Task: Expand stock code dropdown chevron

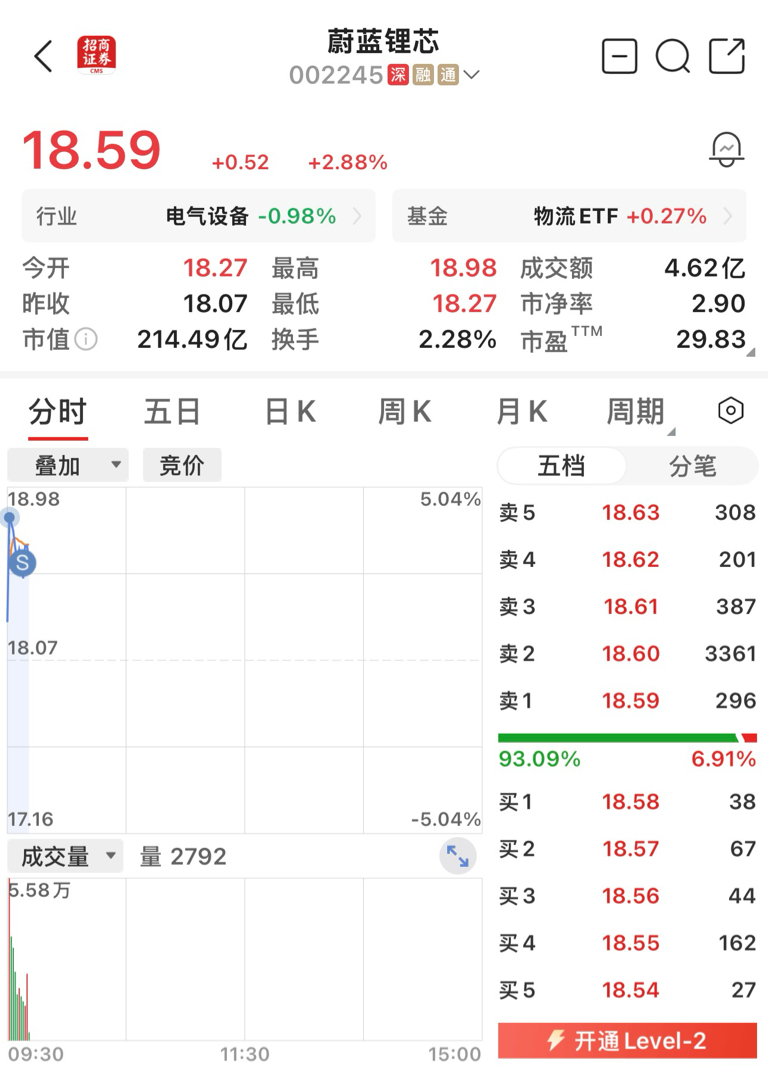Action: [x=471, y=75]
